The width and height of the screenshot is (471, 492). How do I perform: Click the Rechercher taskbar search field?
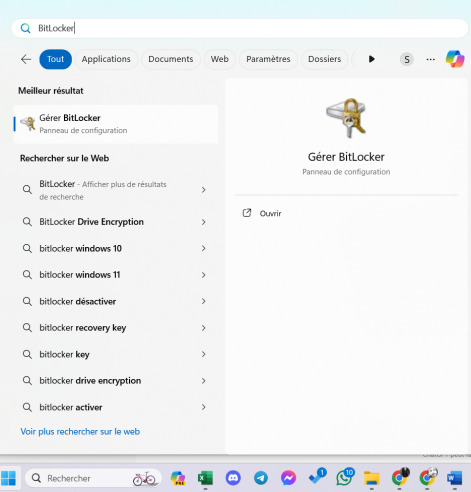click(93, 478)
